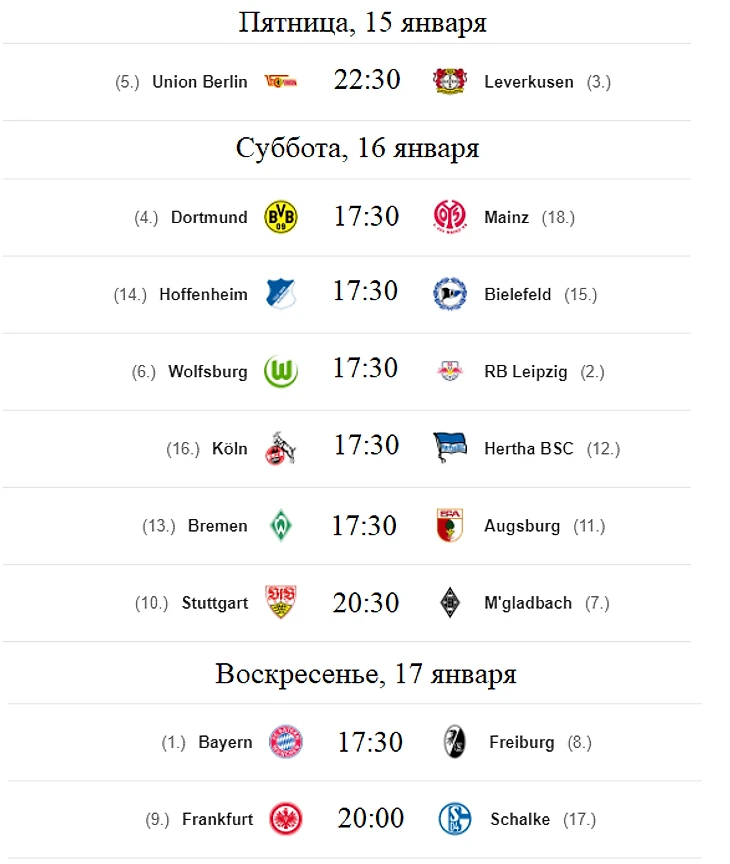Click the Stuttgart VfB crest
Viewport: 730px width, 864px height.
280,602
